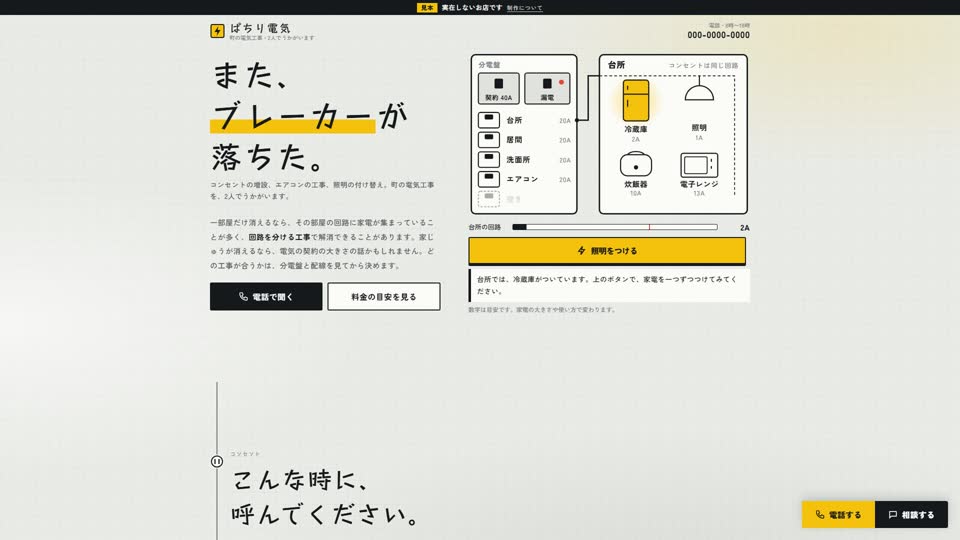This screenshot has height=540, width=960.
Task: Toggle the 居間 circuit breaker switch
Action: click(x=489, y=140)
